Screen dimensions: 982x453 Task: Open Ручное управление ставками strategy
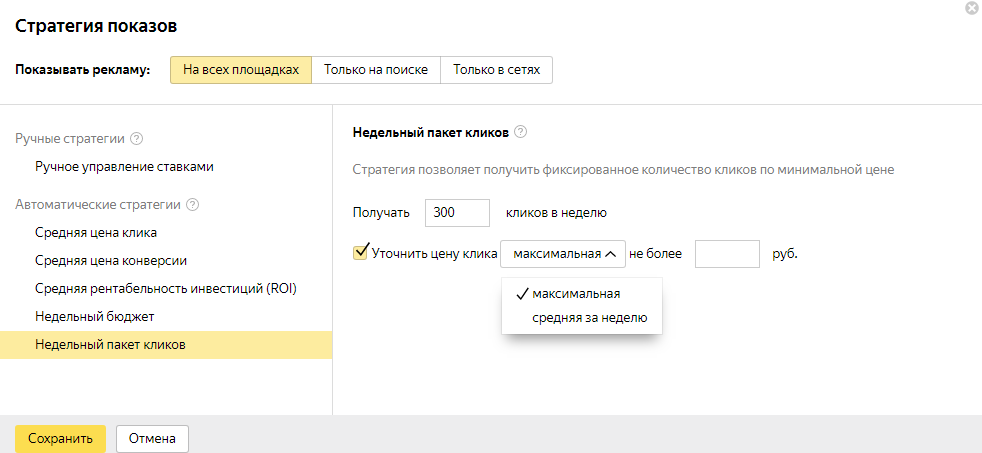pos(124,167)
